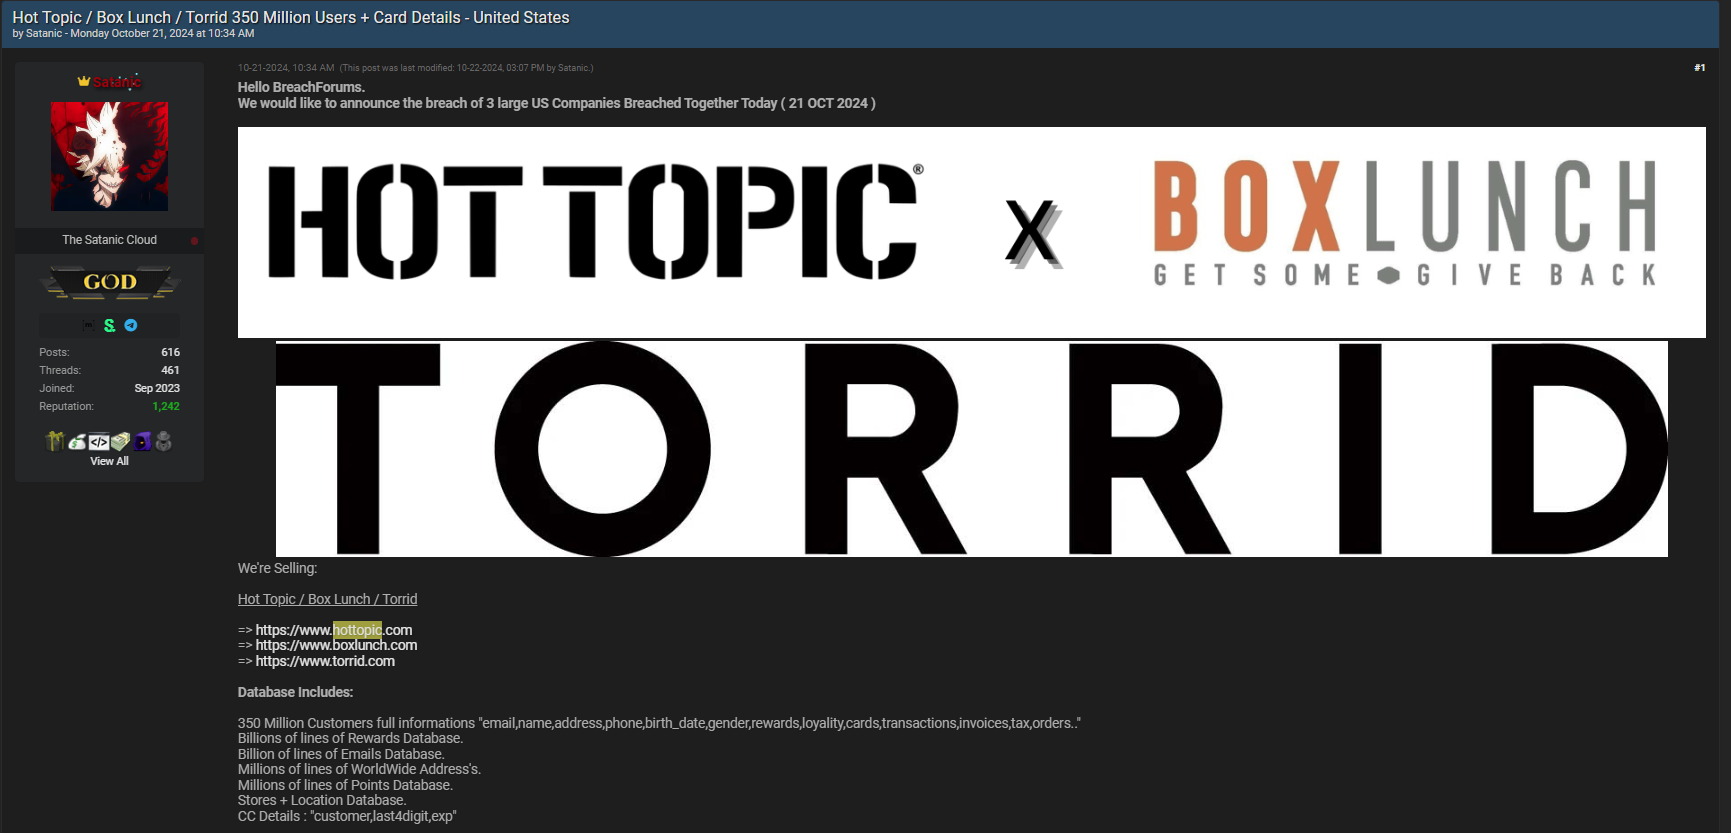Viewport: 1731px width, 833px height.
Task: Click the 'The Satanic Cloud' user title
Action: coord(110,240)
